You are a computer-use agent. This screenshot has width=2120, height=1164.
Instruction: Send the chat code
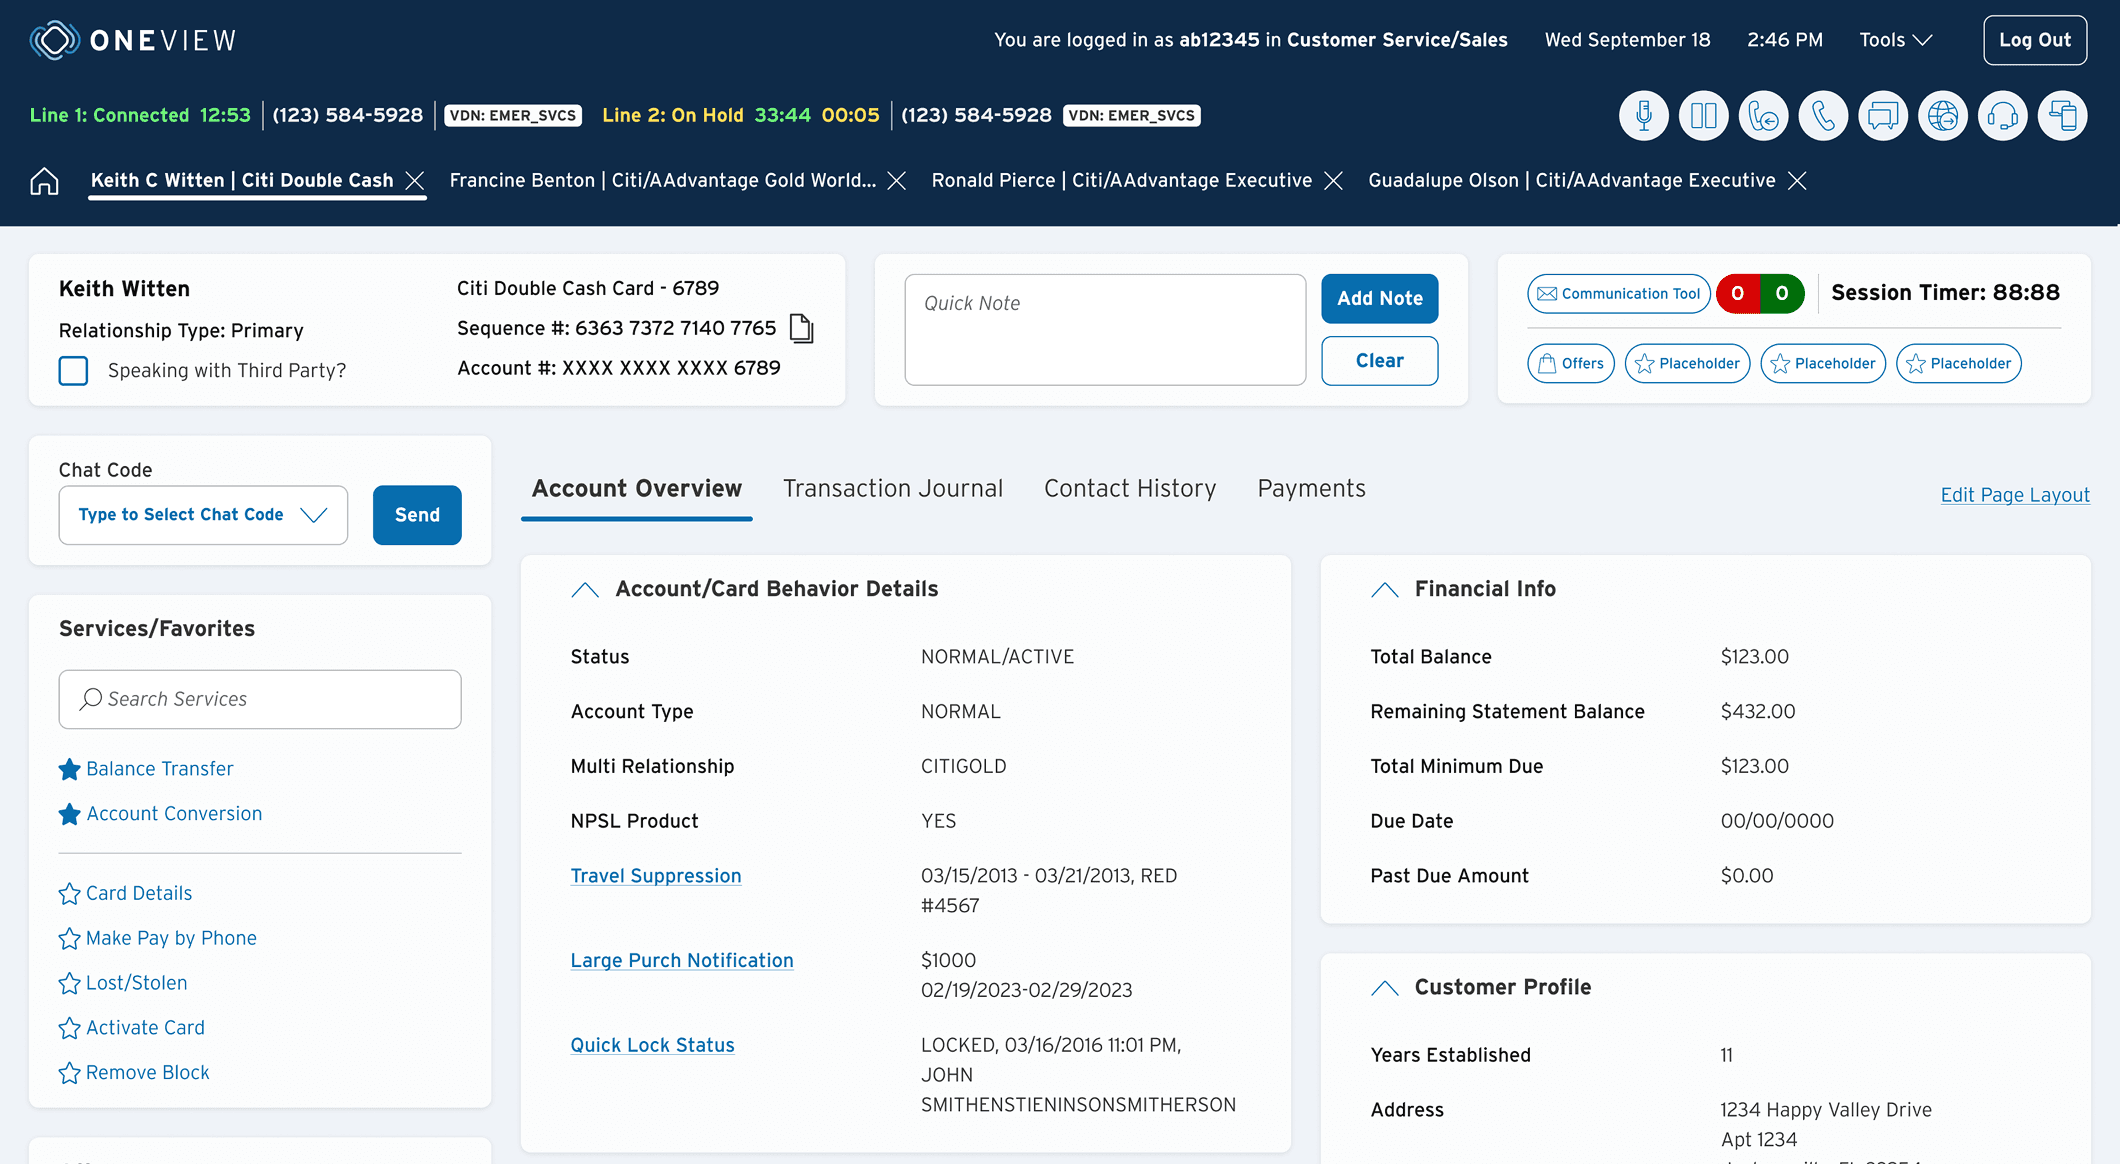(x=417, y=515)
